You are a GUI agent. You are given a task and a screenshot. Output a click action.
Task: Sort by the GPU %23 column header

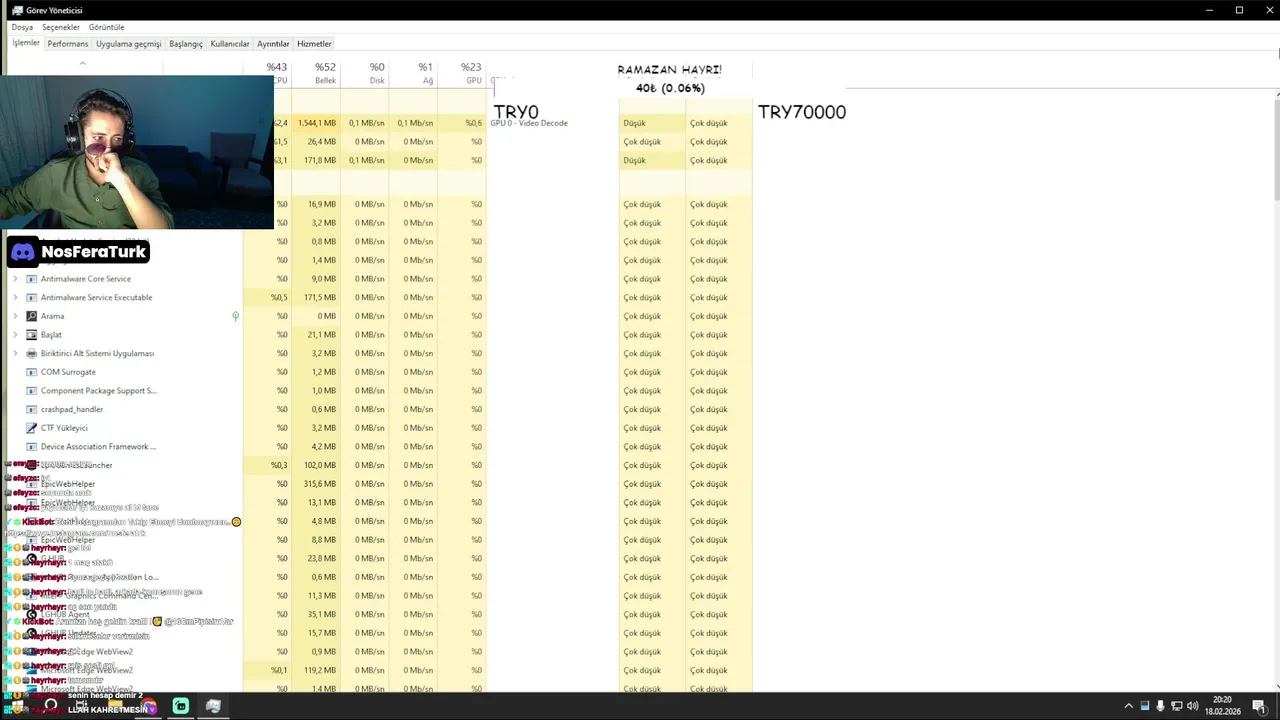[462, 73]
